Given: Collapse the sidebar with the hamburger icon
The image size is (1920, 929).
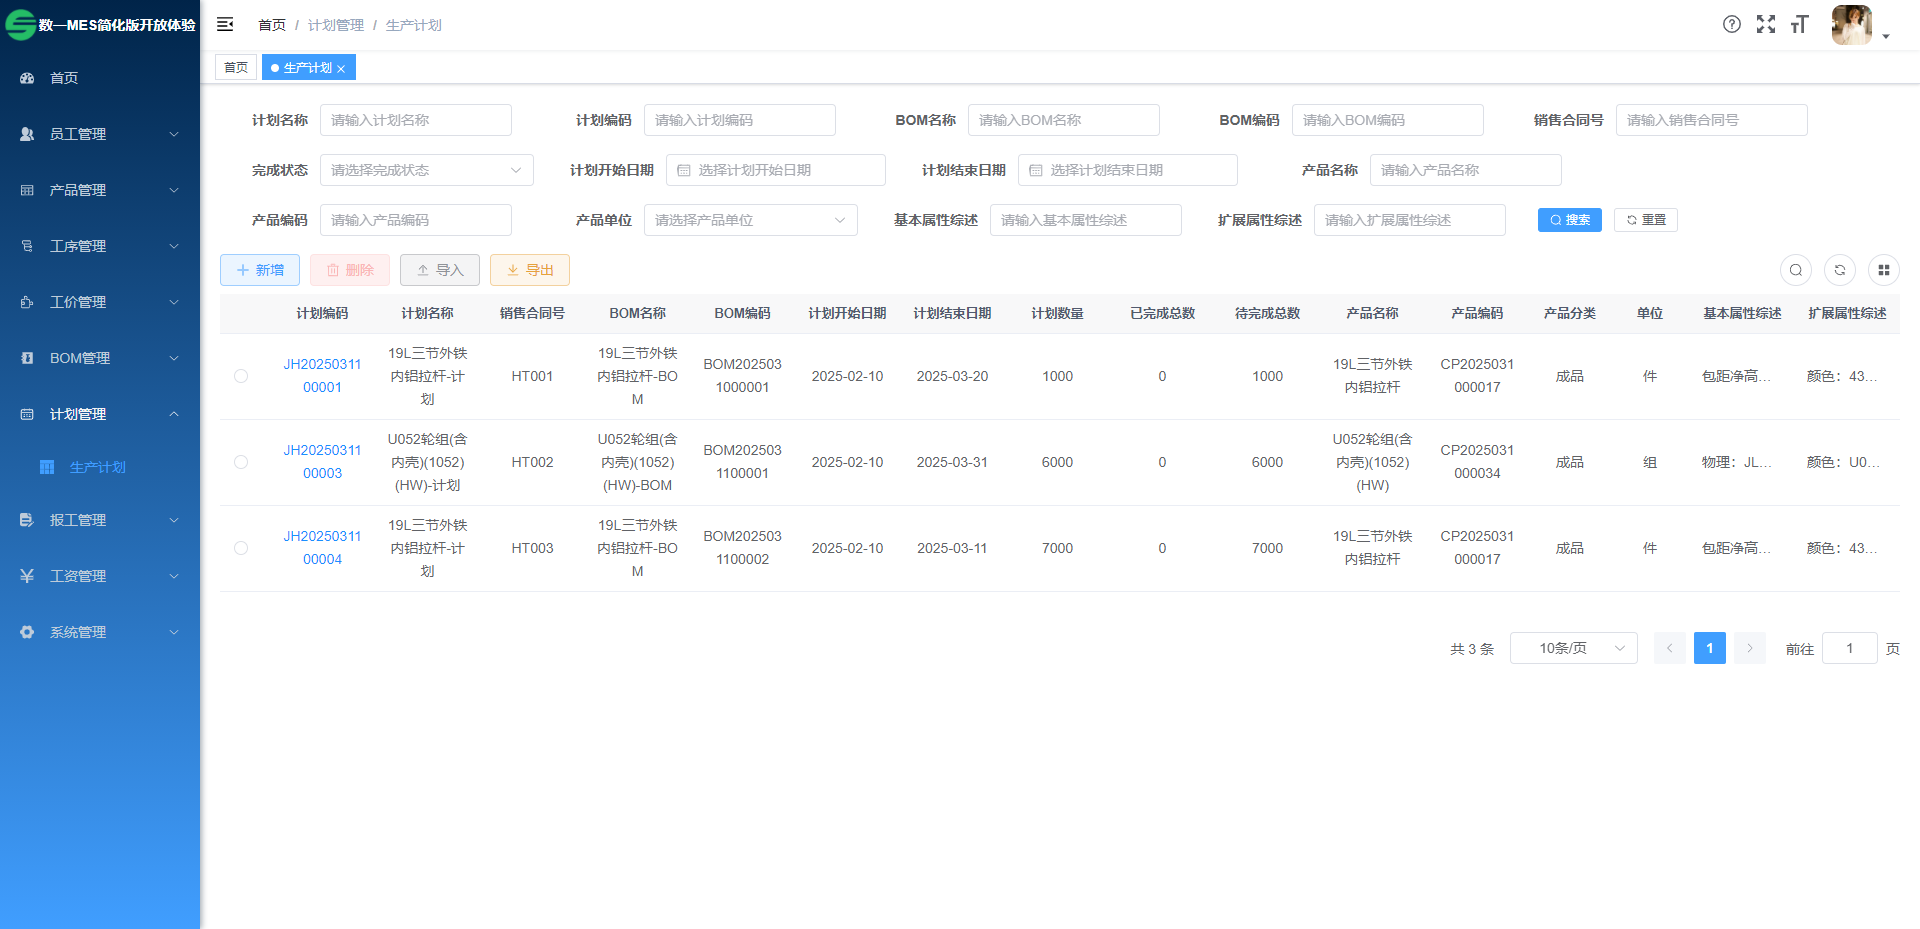Looking at the screenshot, I should point(225,24).
